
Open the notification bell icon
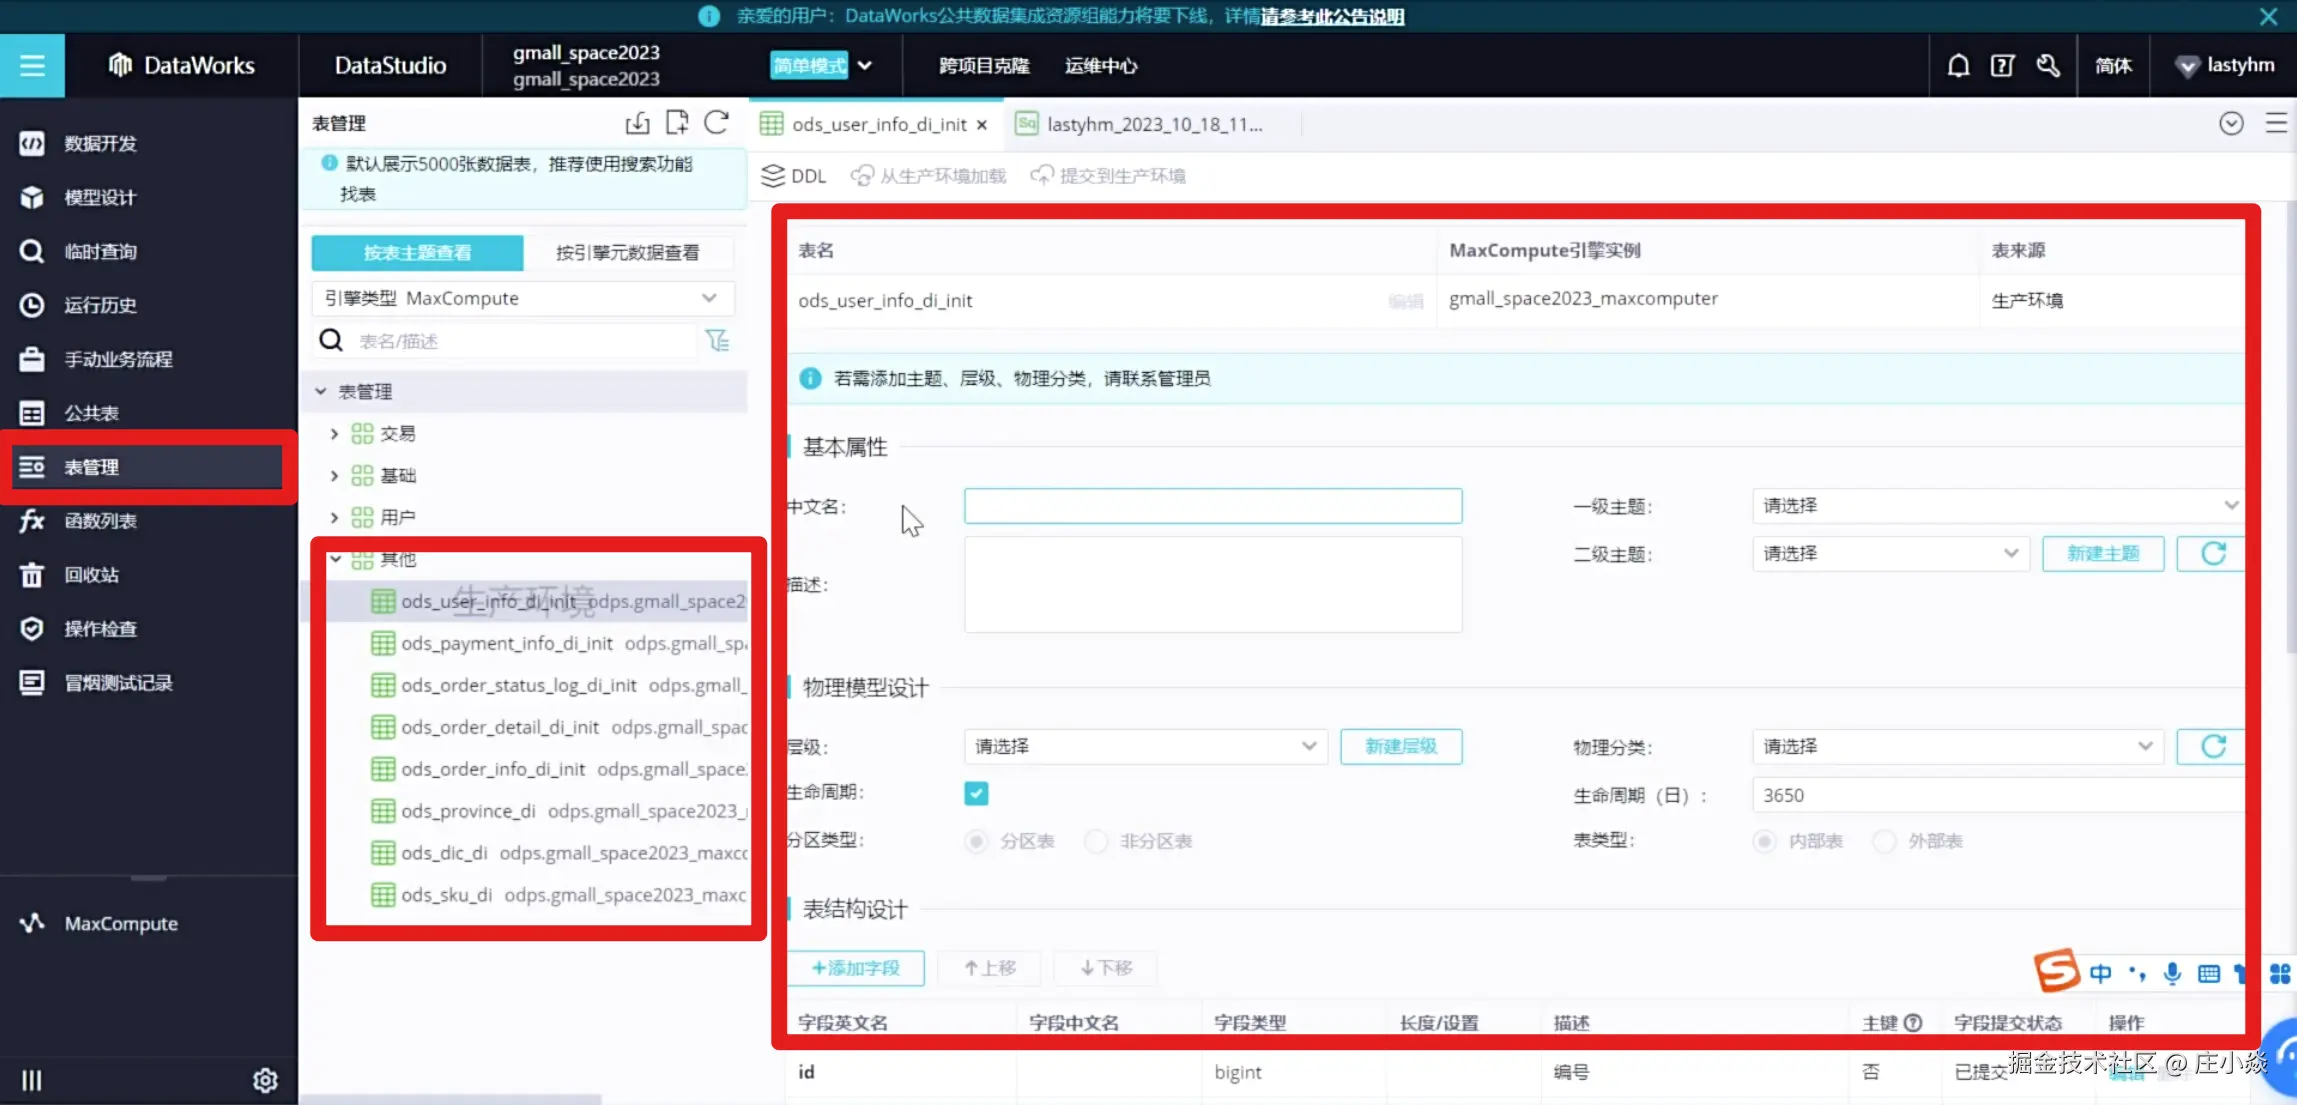pyautogui.click(x=1958, y=65)
